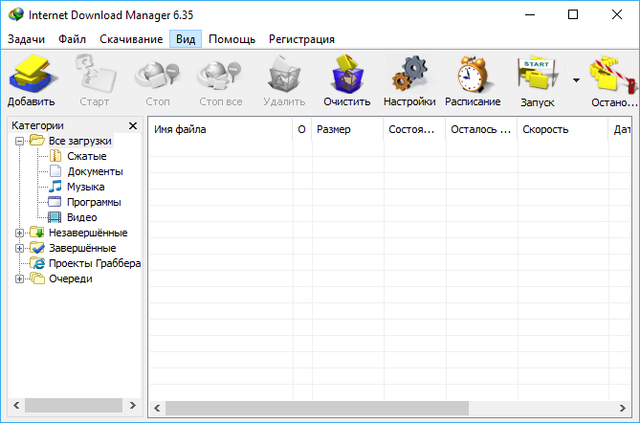Screen dimensions: 640x423
Task: Select the Сжатые category
Action: [87, 157]
